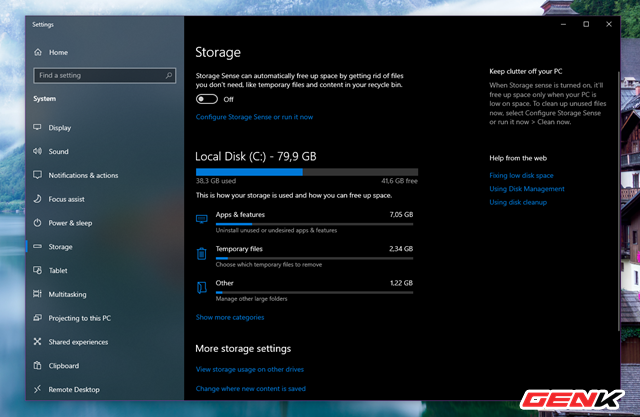Expand Show more categories
Viewport: 640px width, 417px height.
pyautogui.click(x=230, y=317)
